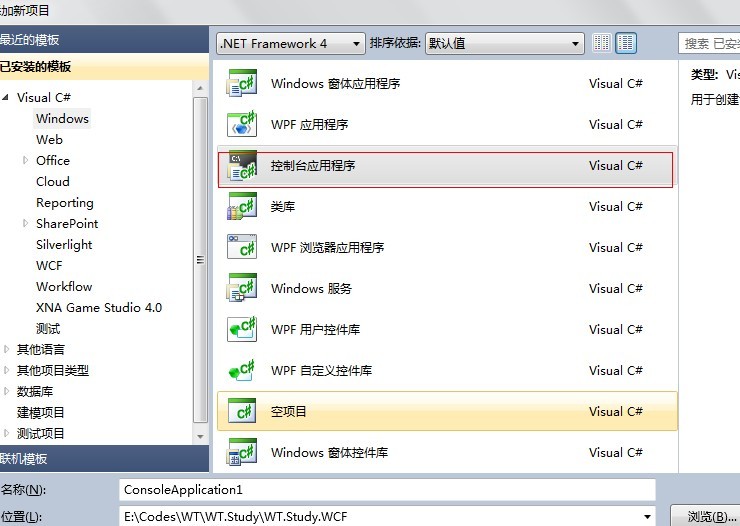740x526 pixels.
Task: Click the tree scrollbar up arrow
Action: [x=200, y=89]
